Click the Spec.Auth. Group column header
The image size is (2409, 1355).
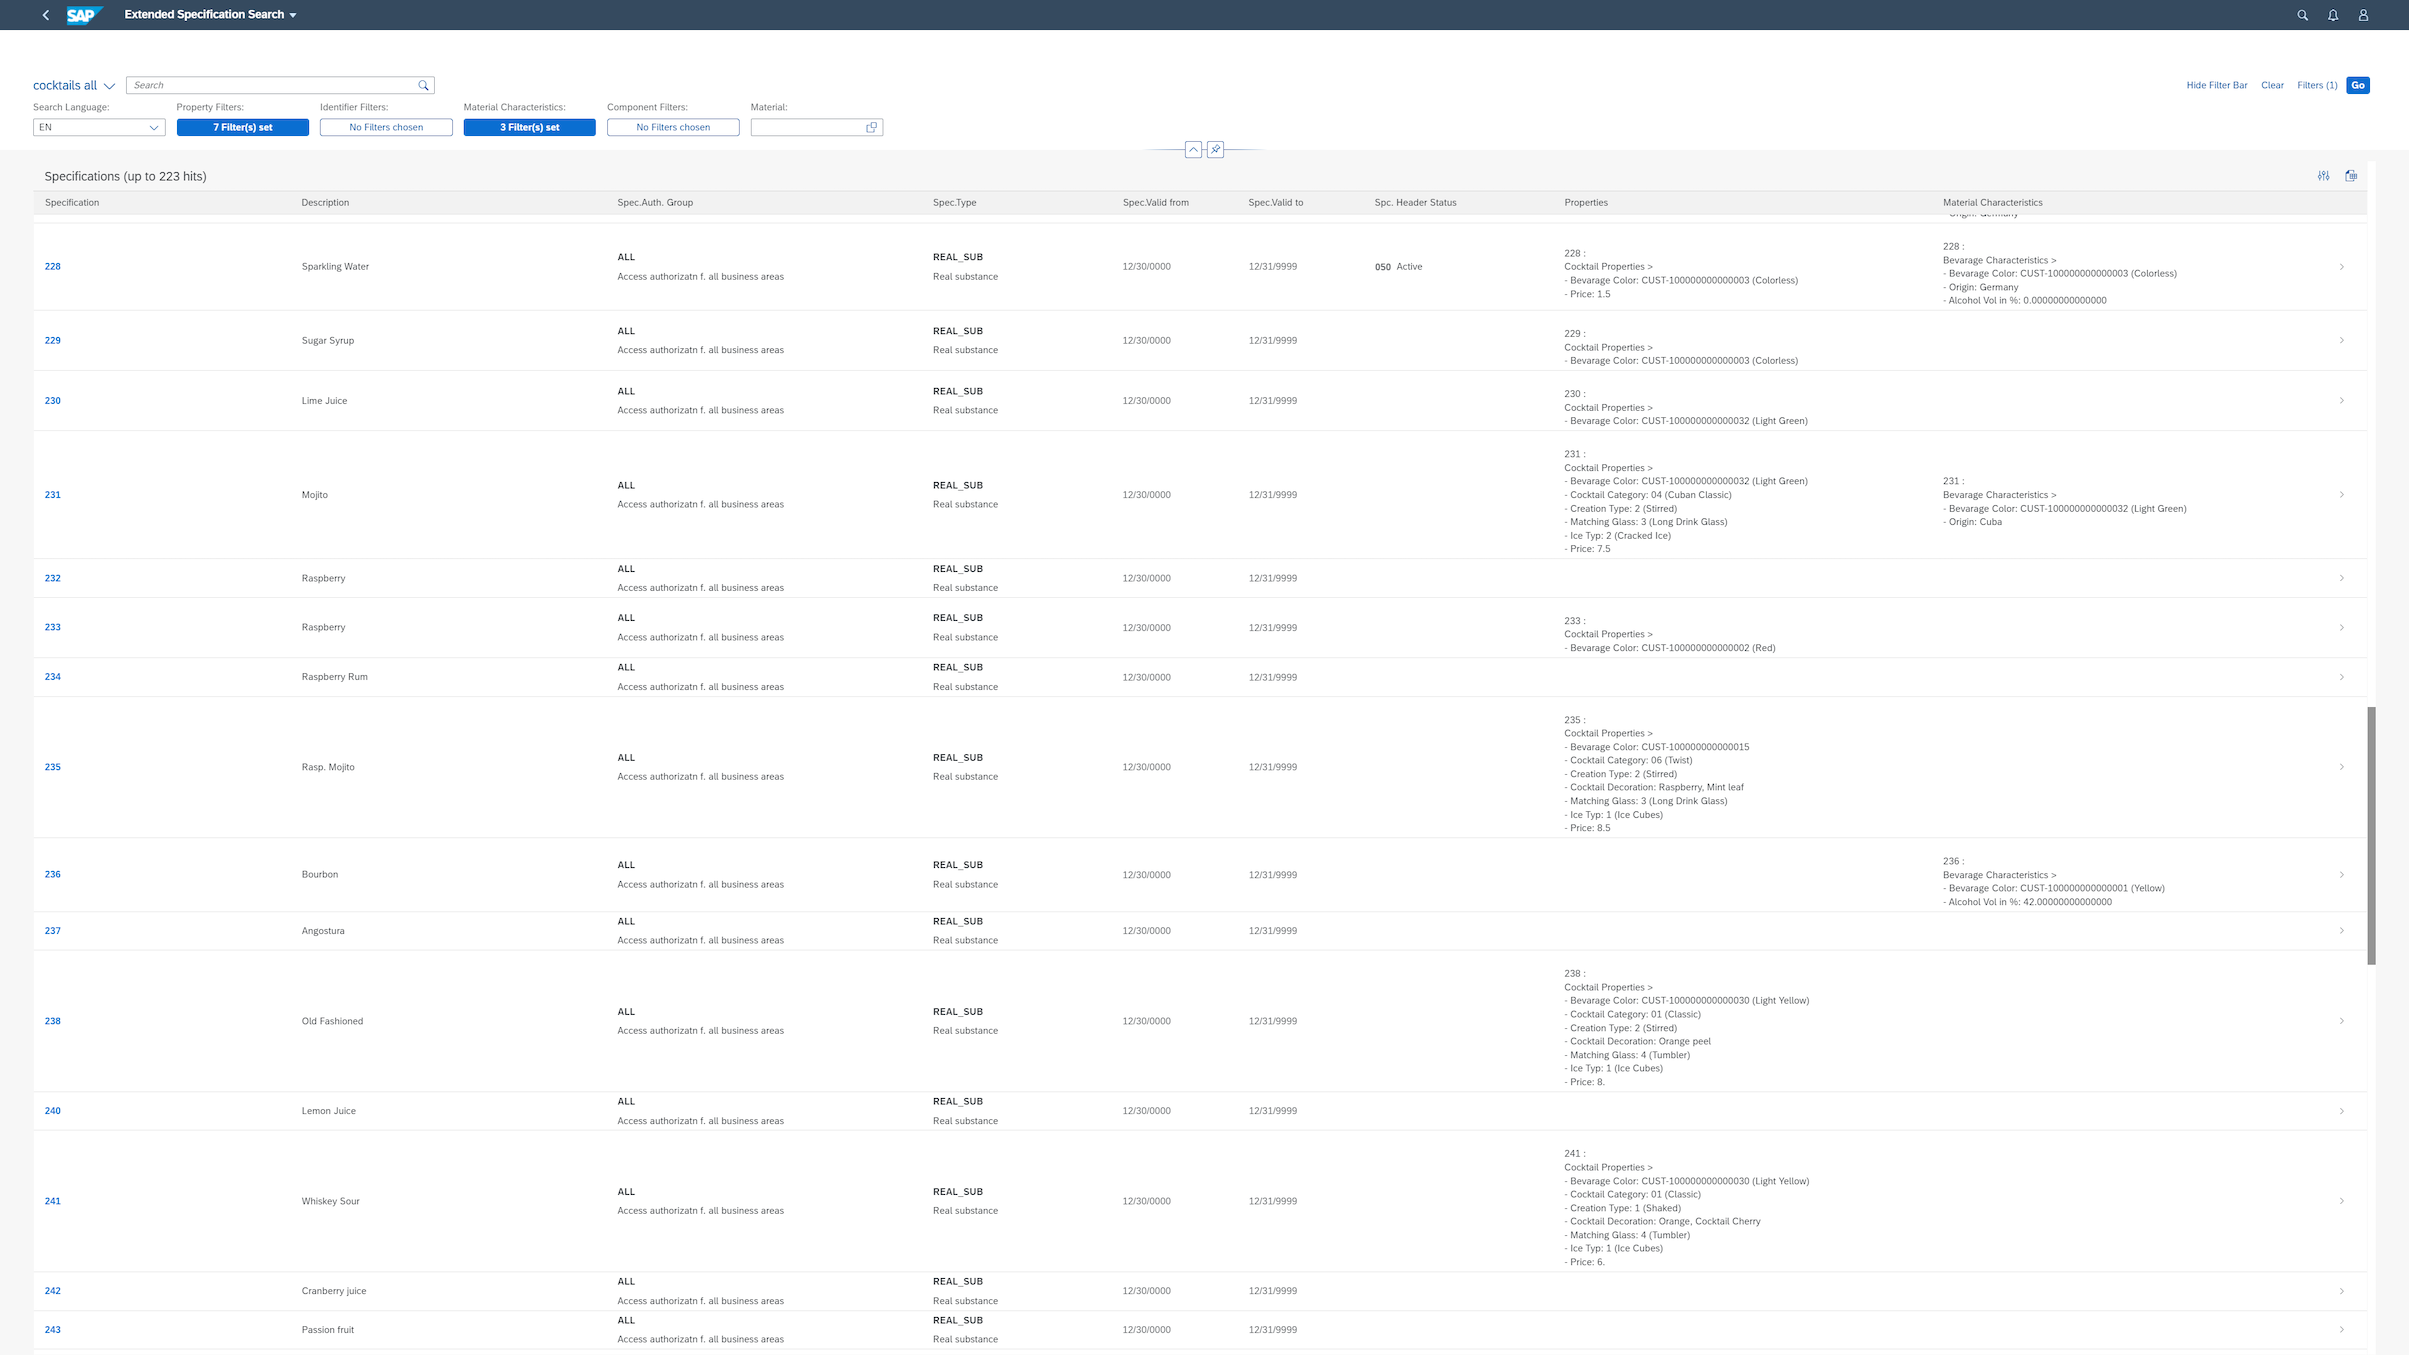pos(655,203)
